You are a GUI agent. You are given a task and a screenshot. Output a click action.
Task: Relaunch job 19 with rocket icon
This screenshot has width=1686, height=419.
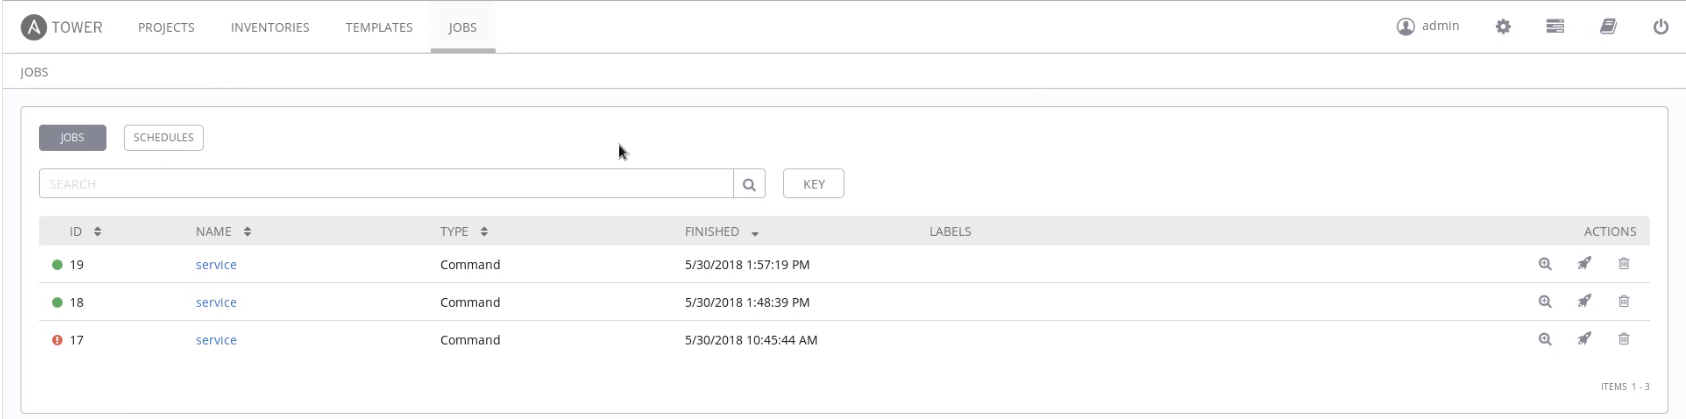[x=1584, y=264]
